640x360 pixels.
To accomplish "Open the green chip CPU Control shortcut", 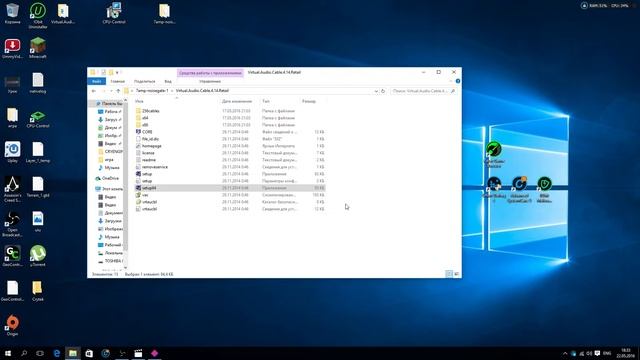I will click(38, 119).
